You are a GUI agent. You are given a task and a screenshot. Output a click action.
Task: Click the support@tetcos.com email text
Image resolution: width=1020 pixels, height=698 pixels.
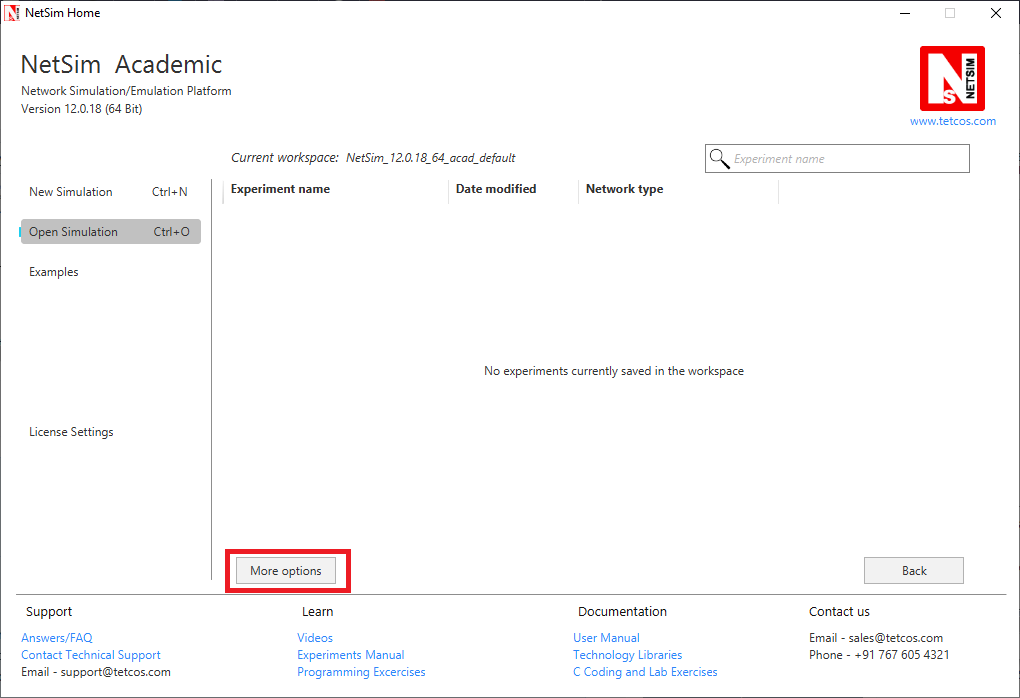116,672
